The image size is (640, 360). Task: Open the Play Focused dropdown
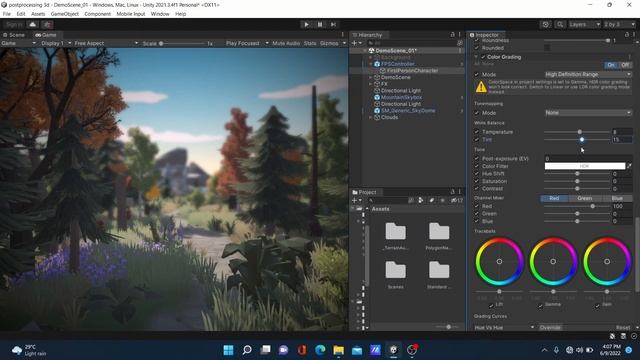[247, 43]
